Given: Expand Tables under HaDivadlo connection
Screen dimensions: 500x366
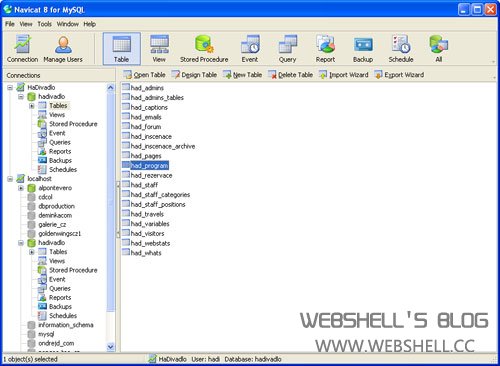Looking at the screenshot, I should 32,106.
